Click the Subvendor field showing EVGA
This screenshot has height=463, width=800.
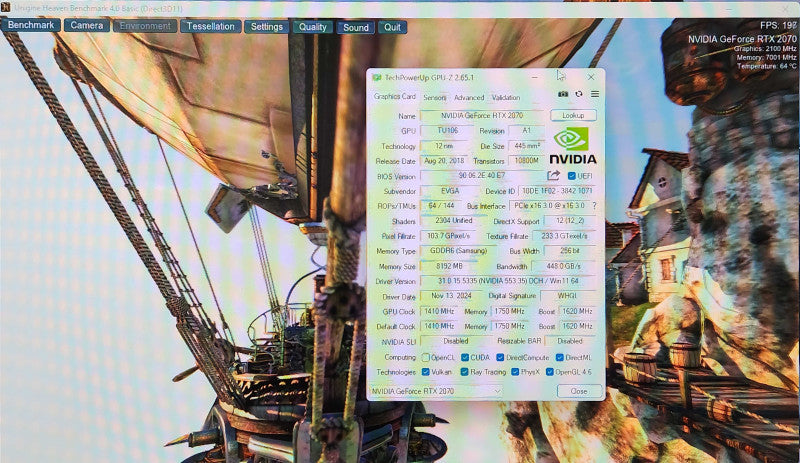click(x=449, y=191)
